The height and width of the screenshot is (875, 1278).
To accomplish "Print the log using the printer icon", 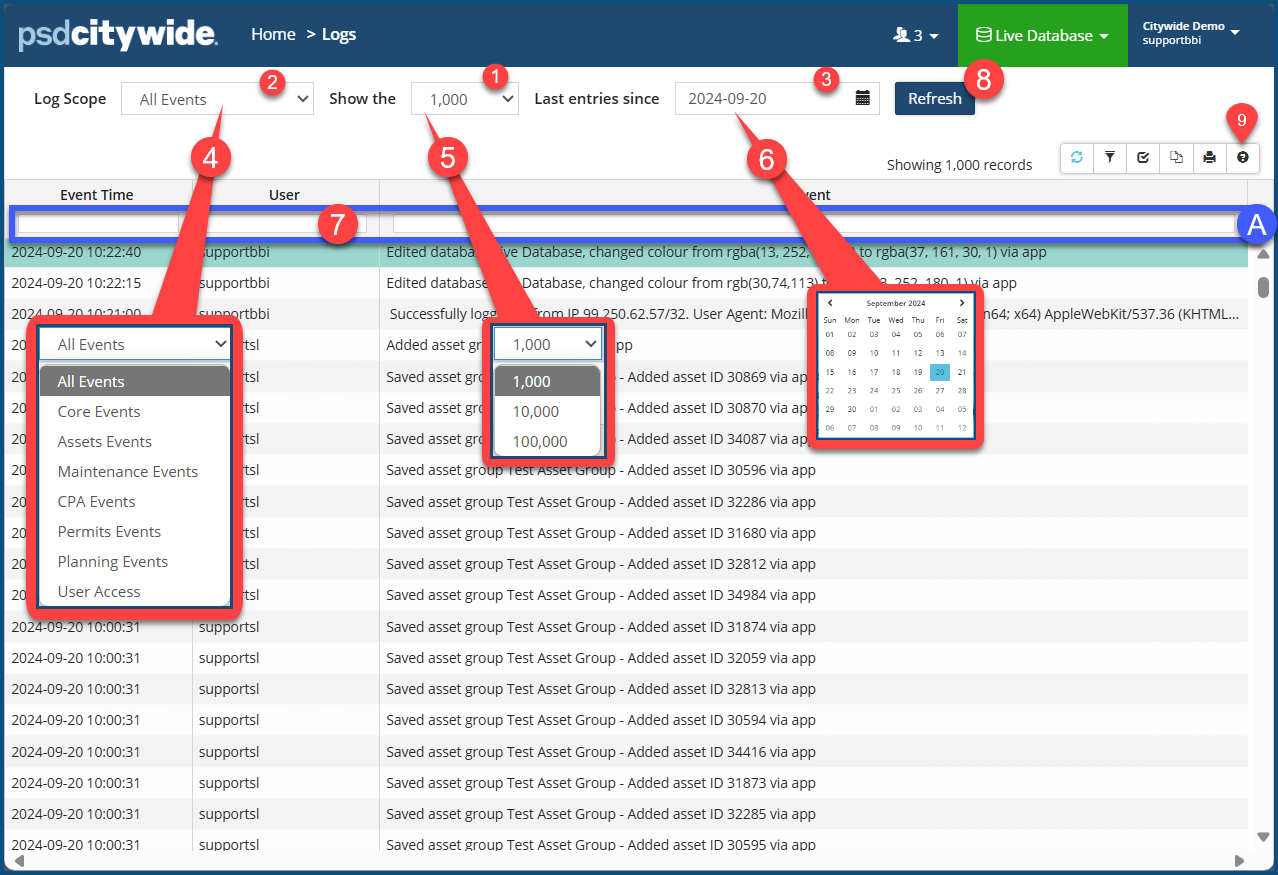I will [x=1209, y=158].
